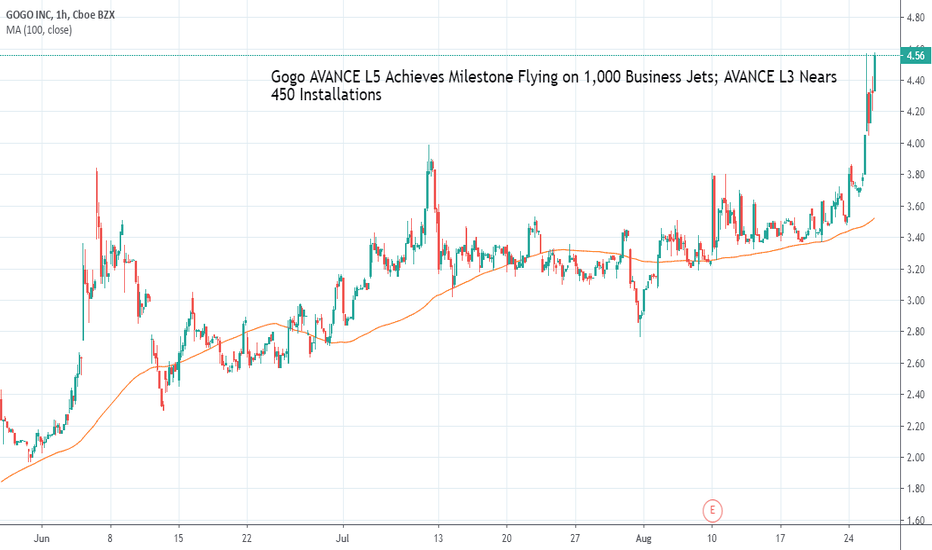The height and width of the screenshot is (550, 932).
Task: Click the 2.00 price level on price axis
Action: (915, 457)
